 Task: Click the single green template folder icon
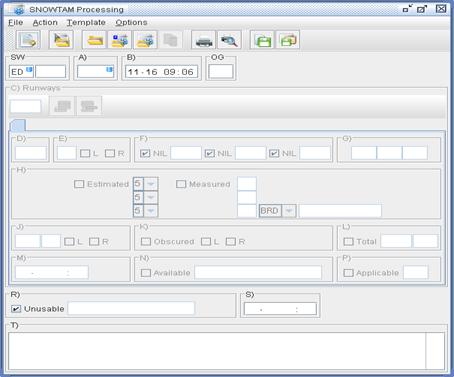coord(262,40)
